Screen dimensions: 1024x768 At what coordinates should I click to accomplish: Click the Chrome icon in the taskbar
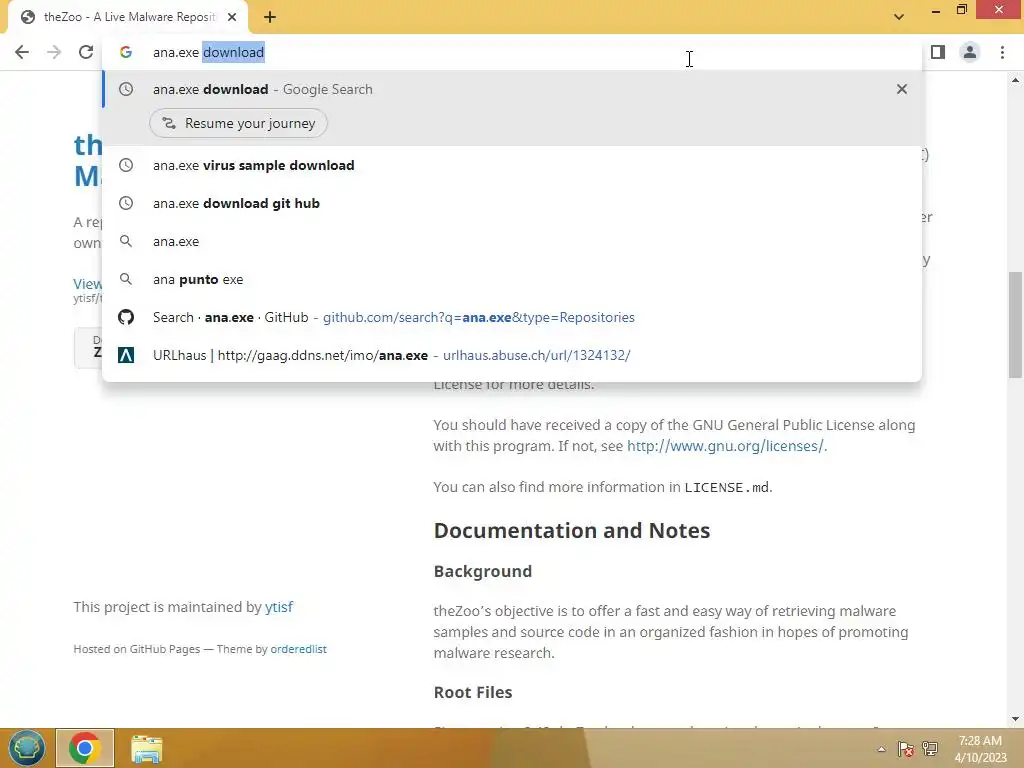pyautogui.click(x=85, y=748)
